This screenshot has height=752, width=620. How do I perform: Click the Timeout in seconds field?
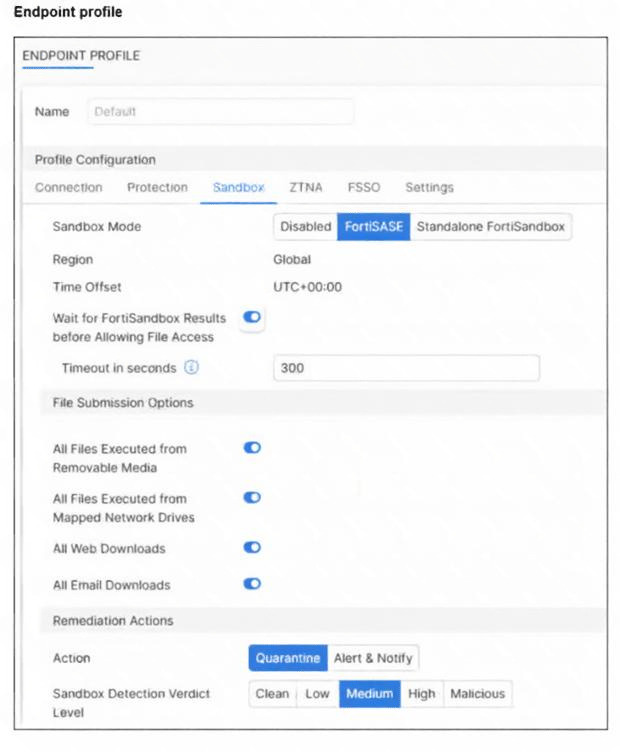click(405, 368)
